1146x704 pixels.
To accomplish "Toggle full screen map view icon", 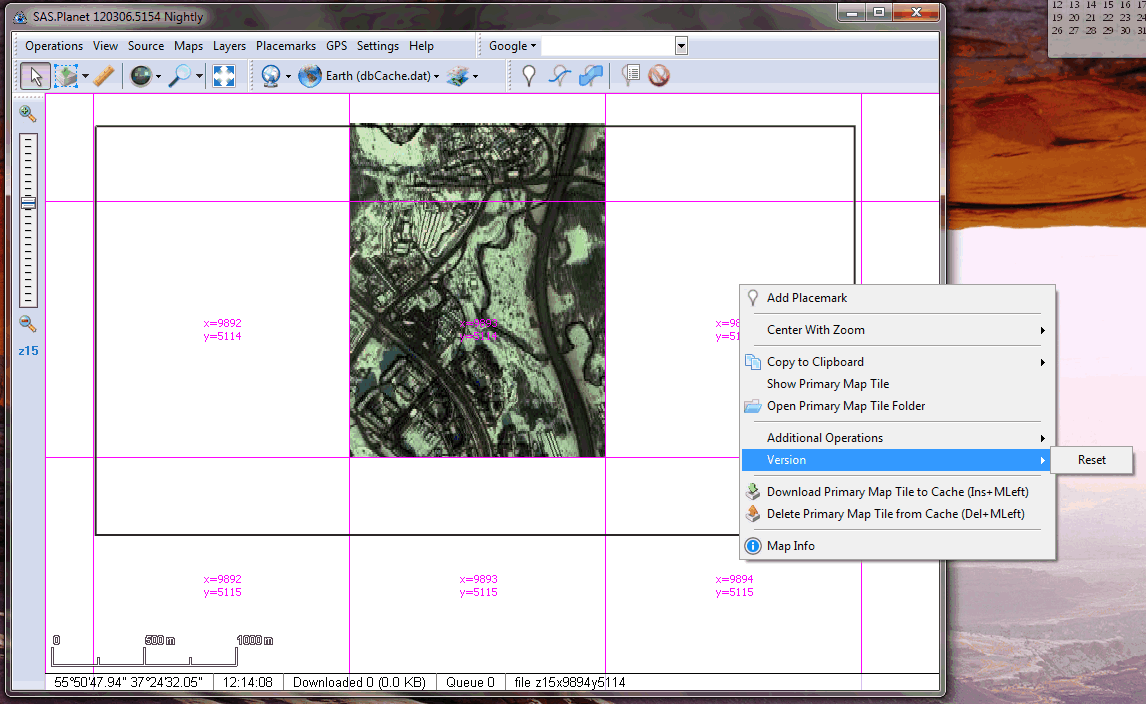I will tap(223, 76).
